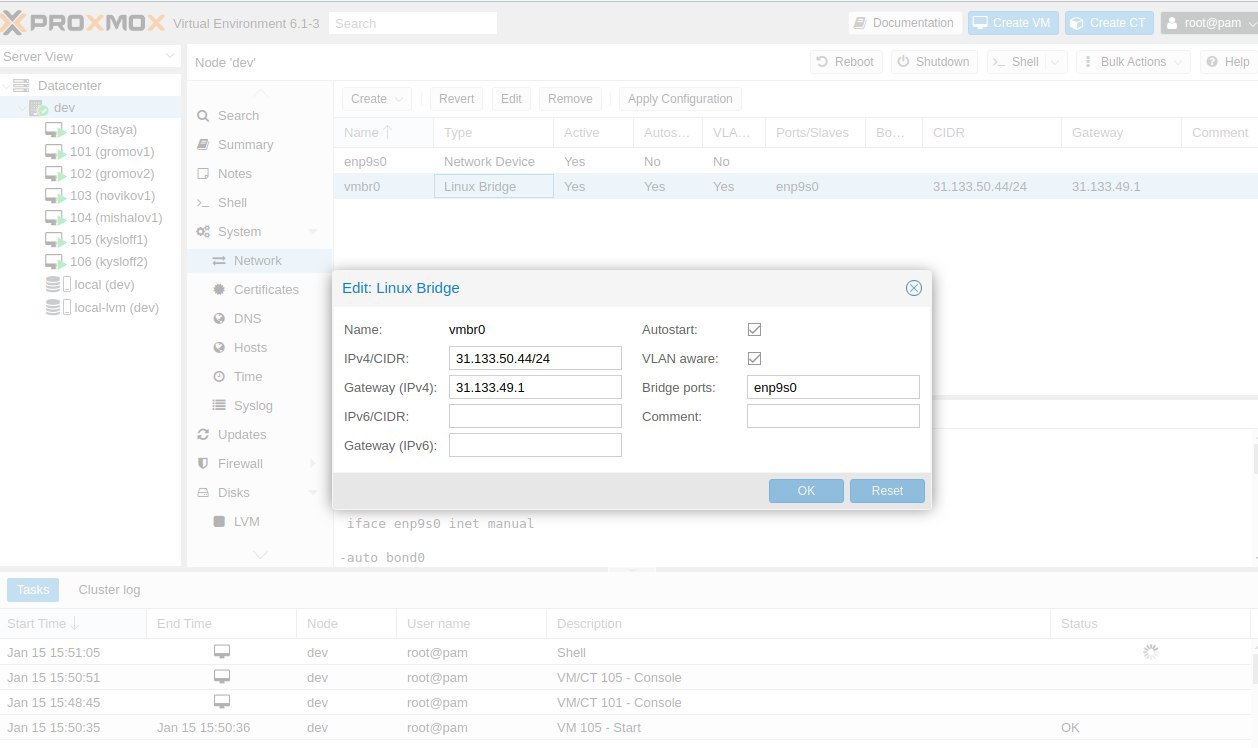1258x748 pixels.
Task: Click the dev node icon in tree
Action: click(x=38, y=108)
